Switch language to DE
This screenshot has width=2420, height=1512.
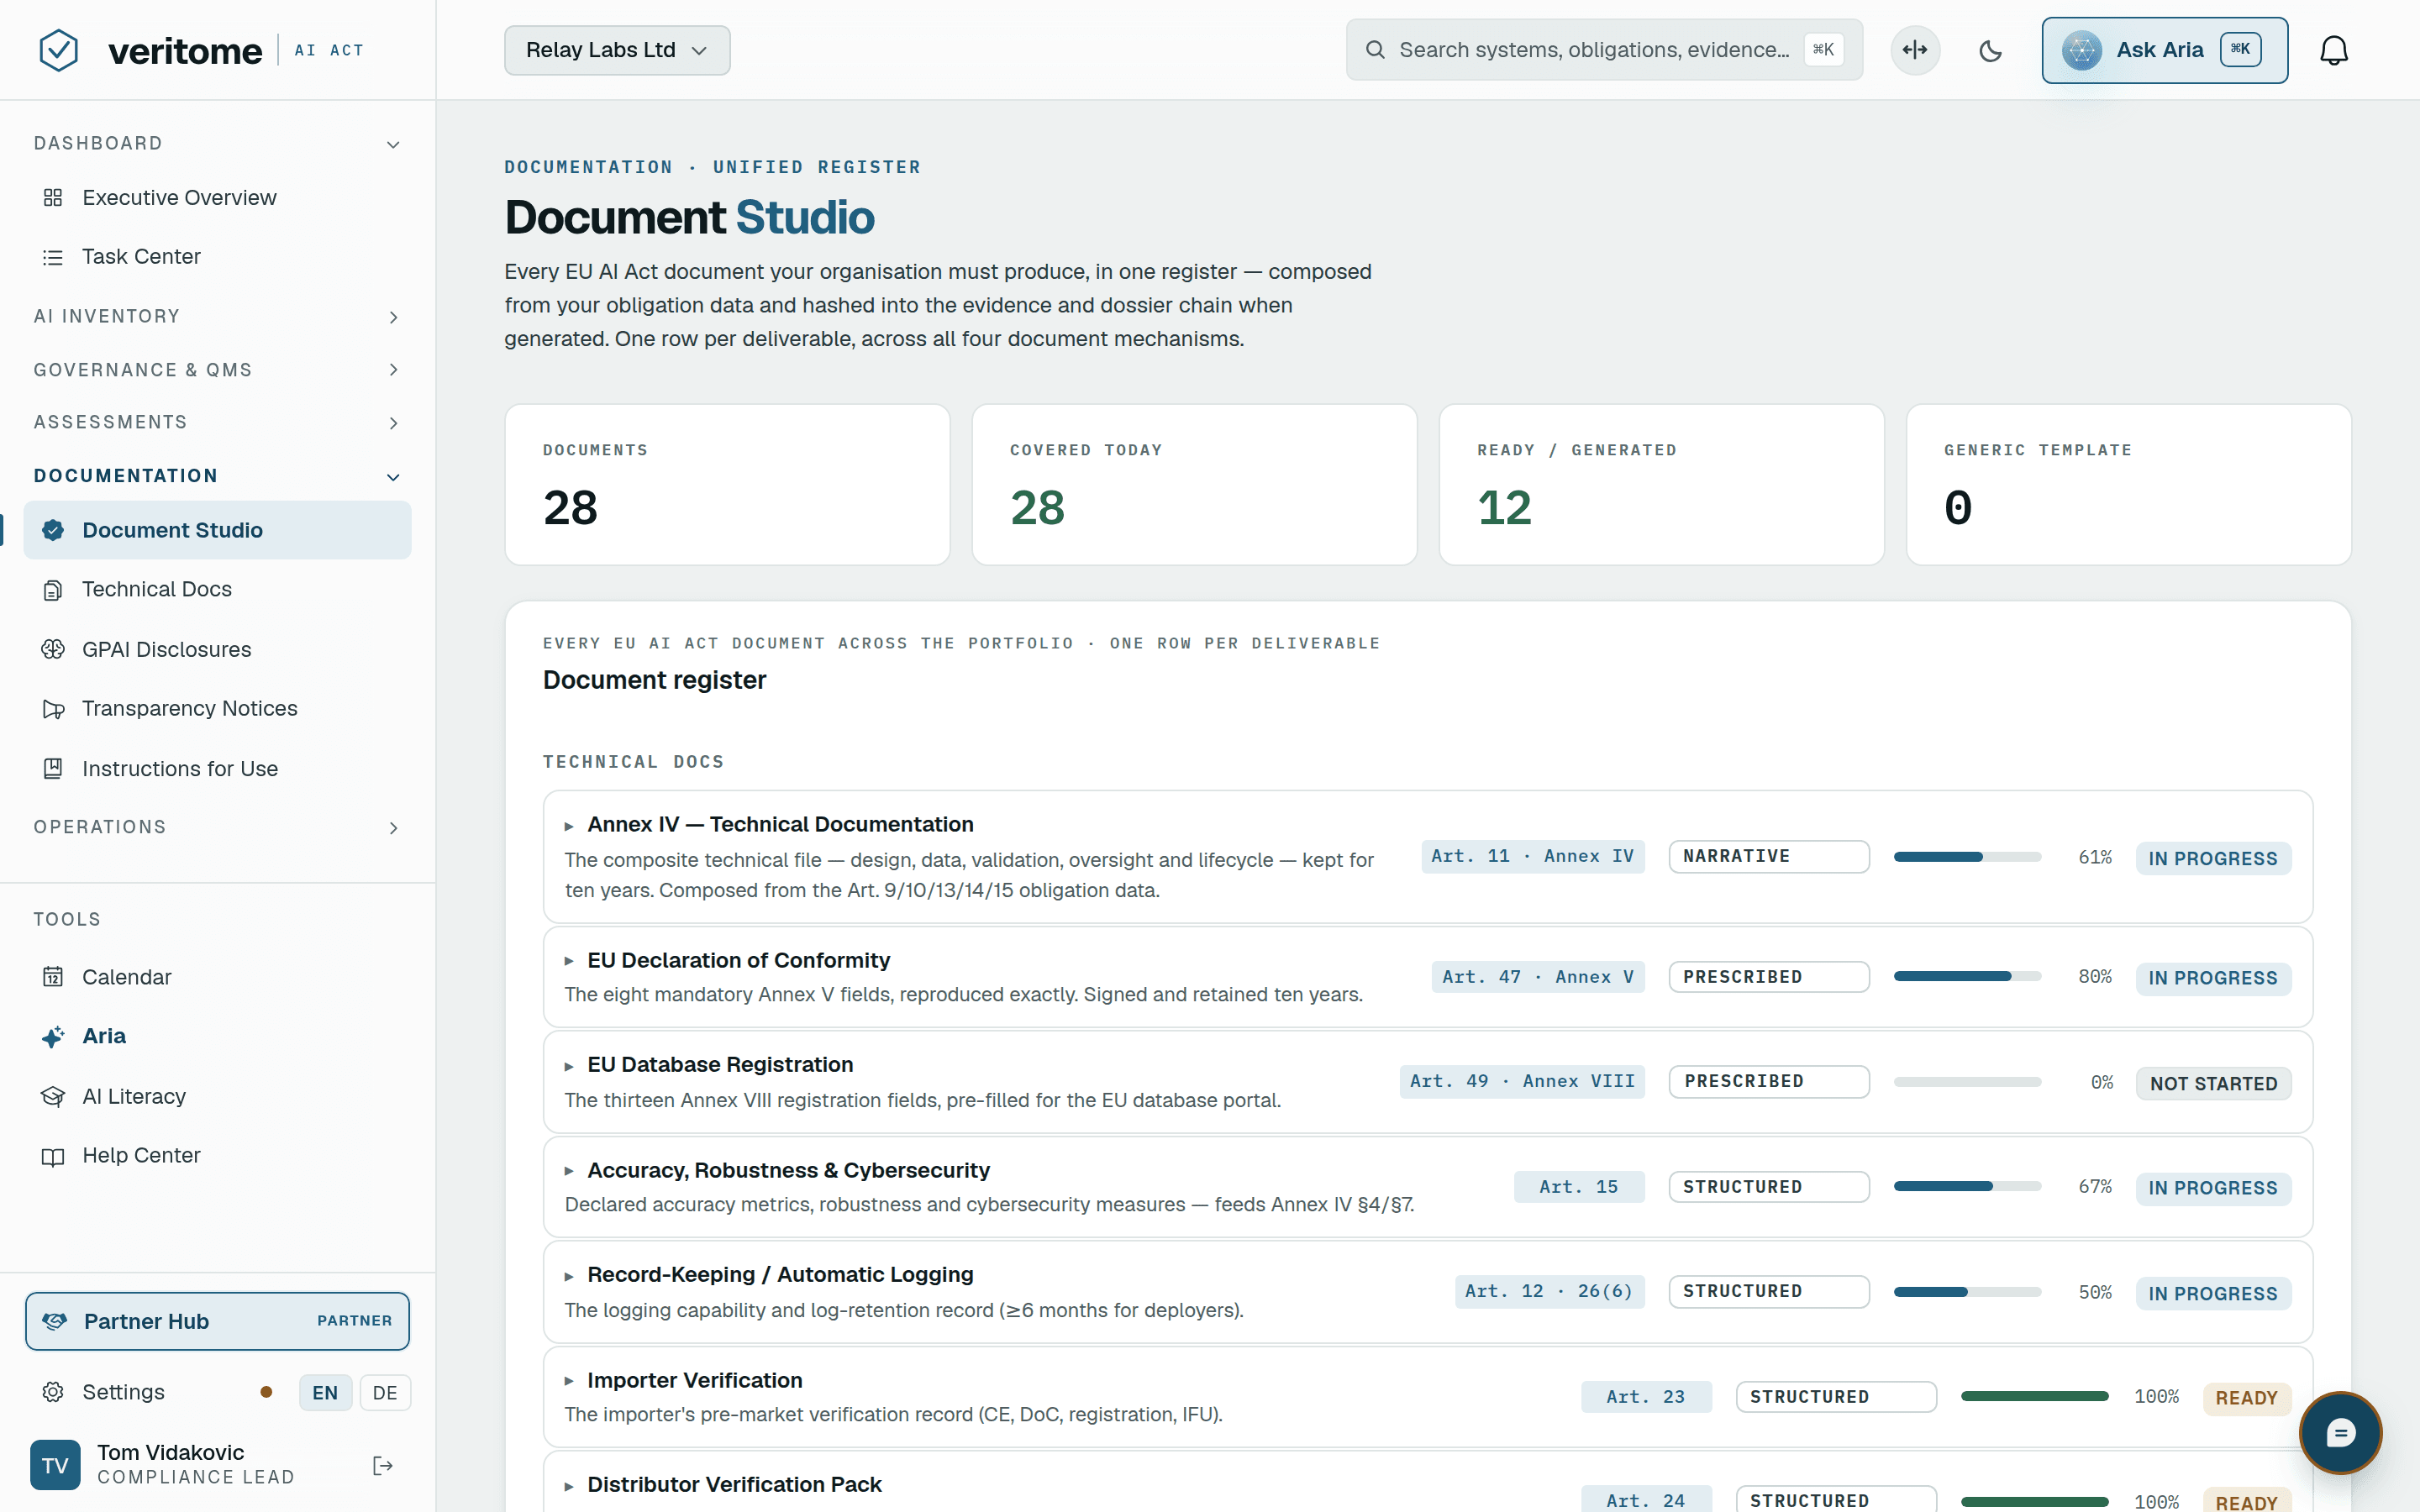(x=385, y=1392)
